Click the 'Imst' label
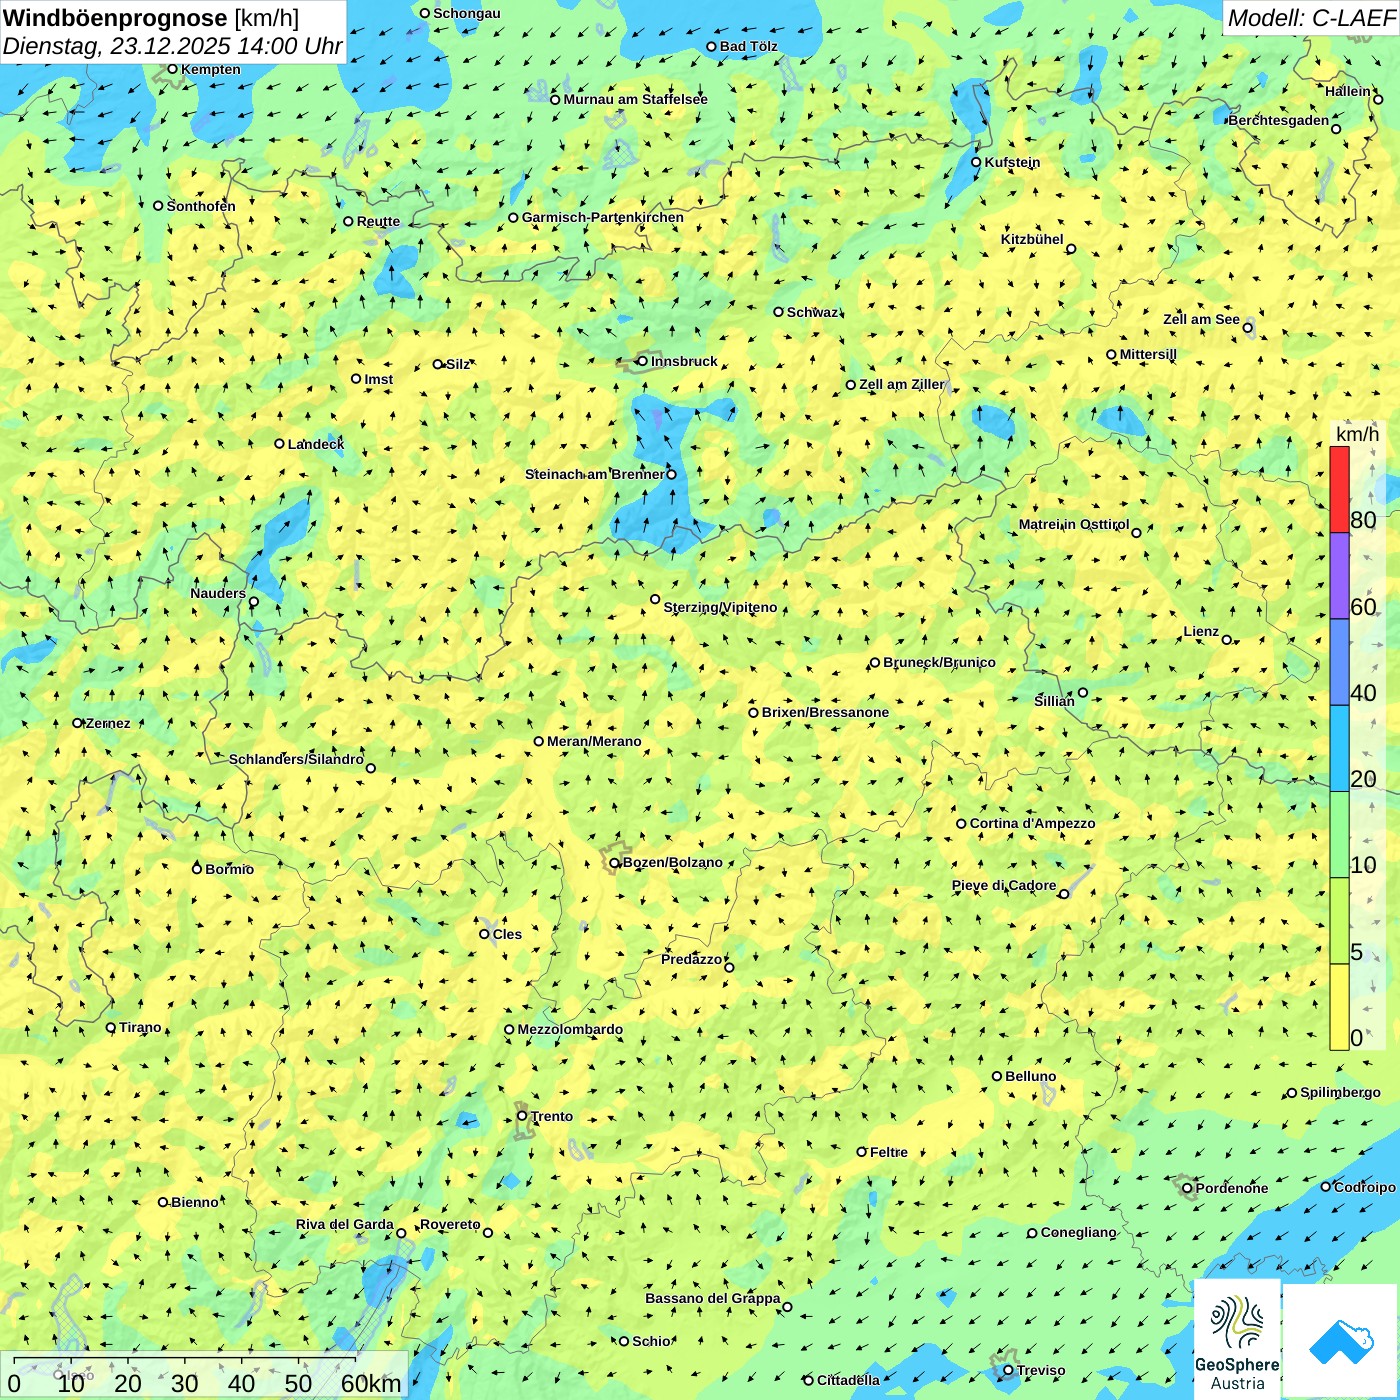This screenshot has height=1400, width=1400. (x=378, y=379)
